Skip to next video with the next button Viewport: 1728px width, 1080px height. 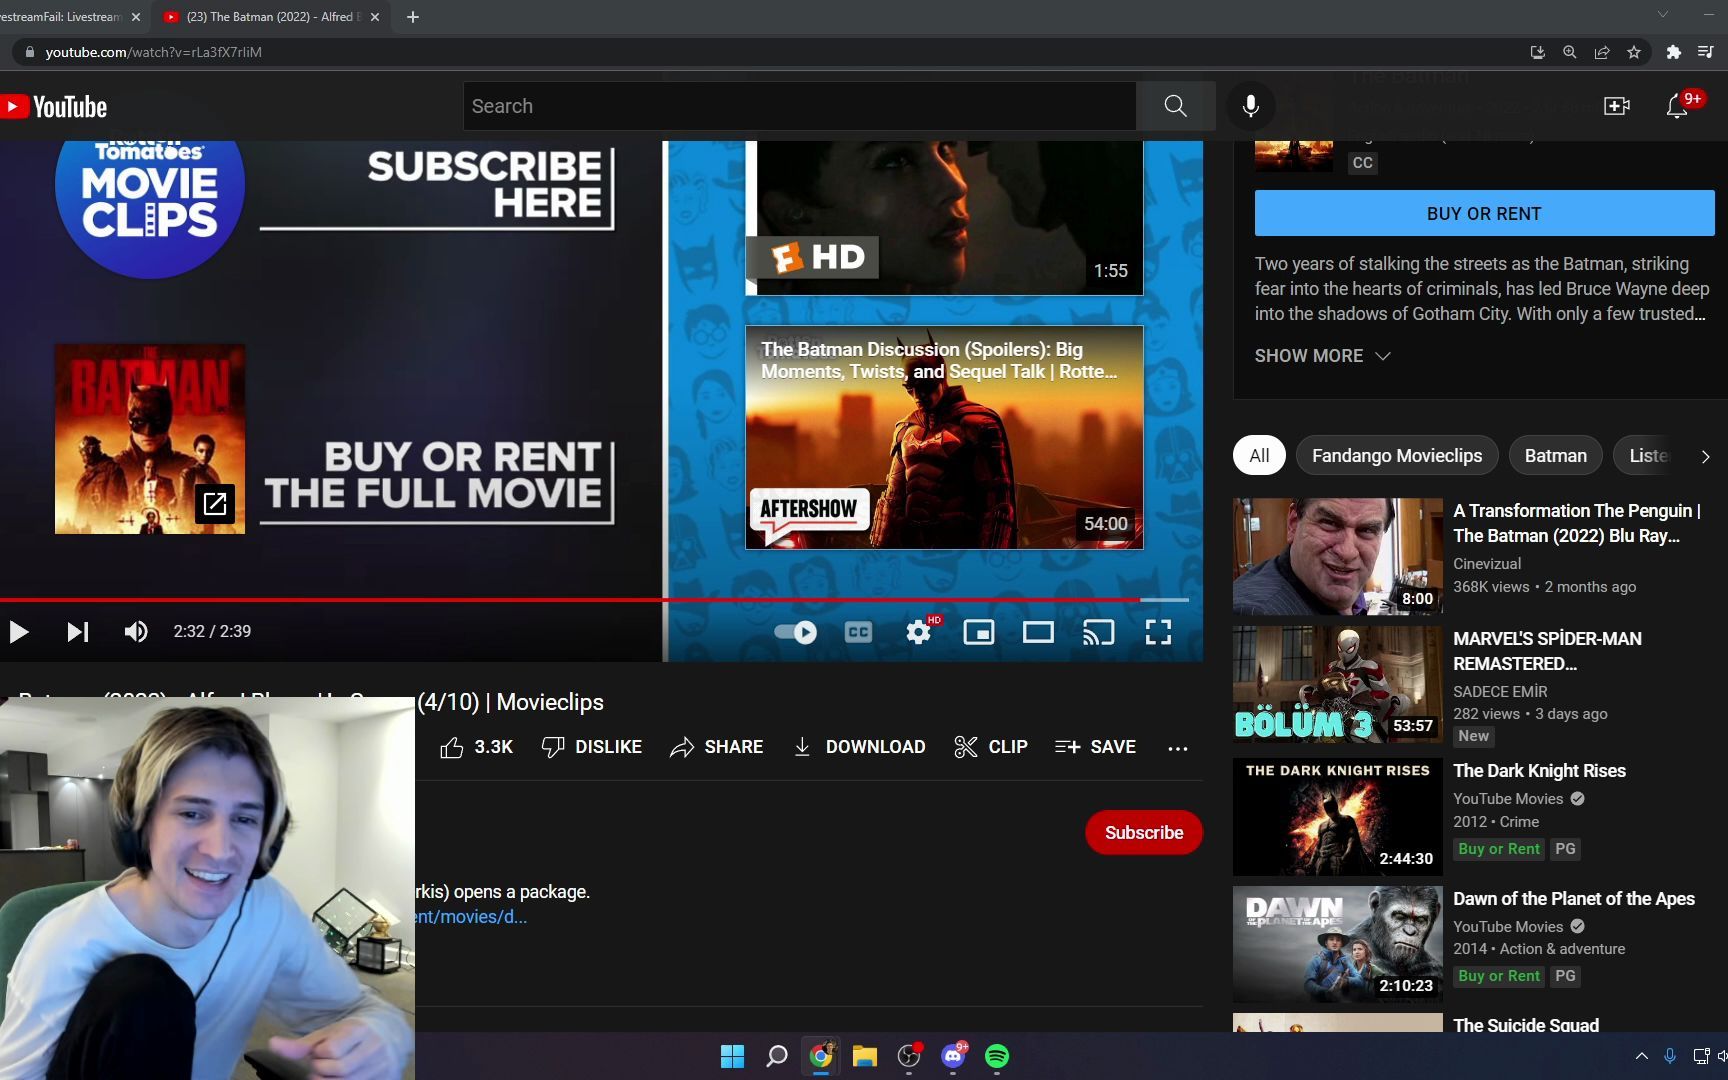78,632
